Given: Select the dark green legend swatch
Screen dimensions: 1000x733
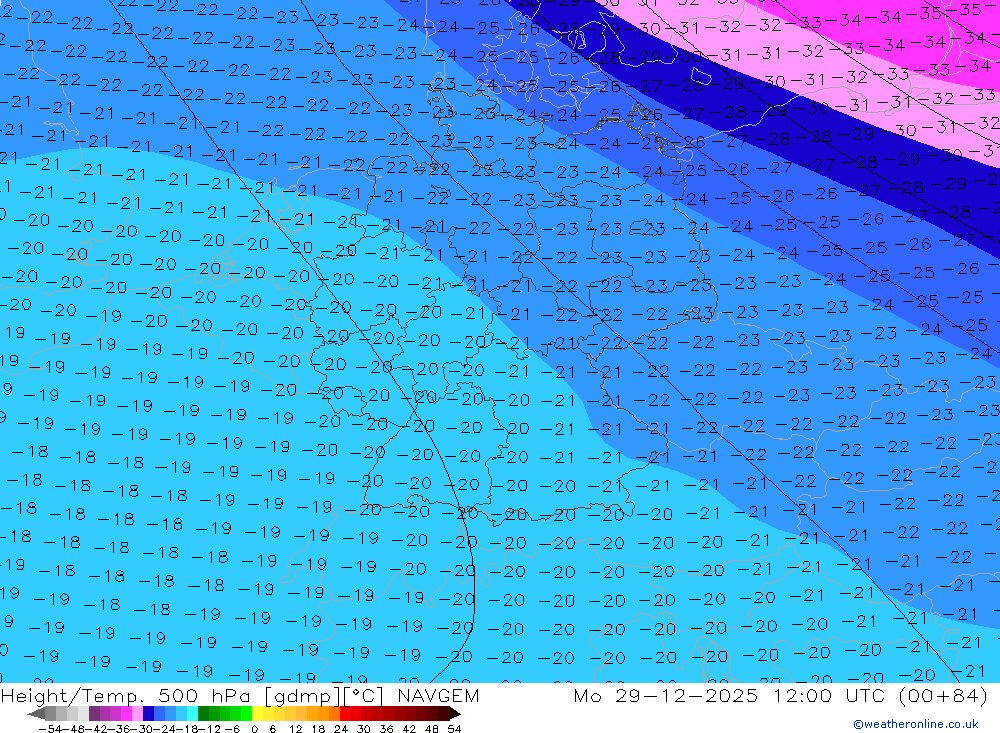Looking at the screenshot, I should click(203, 714).
